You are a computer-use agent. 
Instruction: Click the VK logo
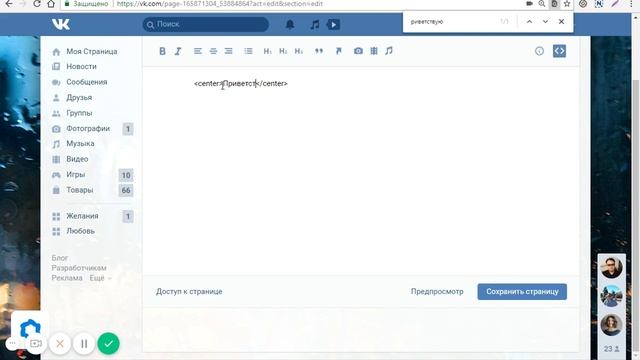coord(61,24)
